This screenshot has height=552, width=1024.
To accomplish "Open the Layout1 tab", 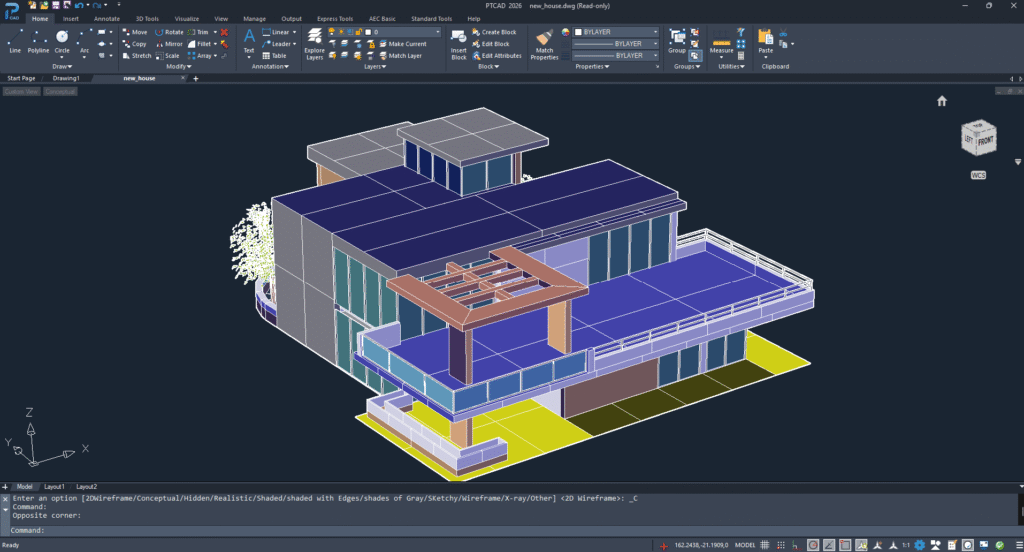I will point(54,487).
